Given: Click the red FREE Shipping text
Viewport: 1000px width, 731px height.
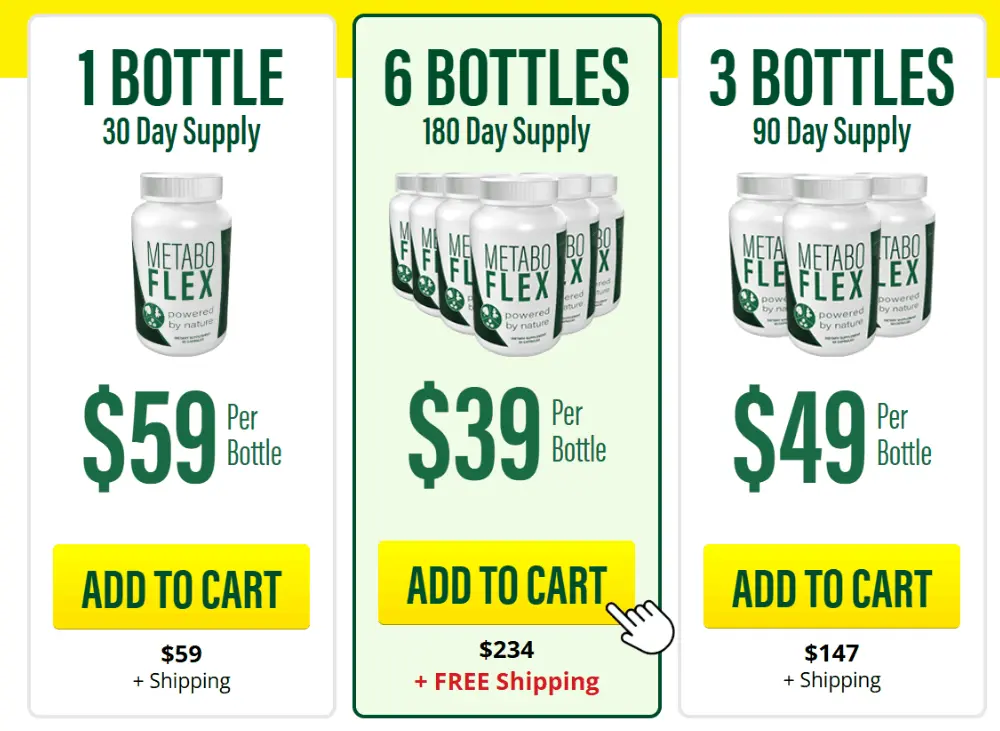Looking at the screenshot, I should tap(507, 681).
